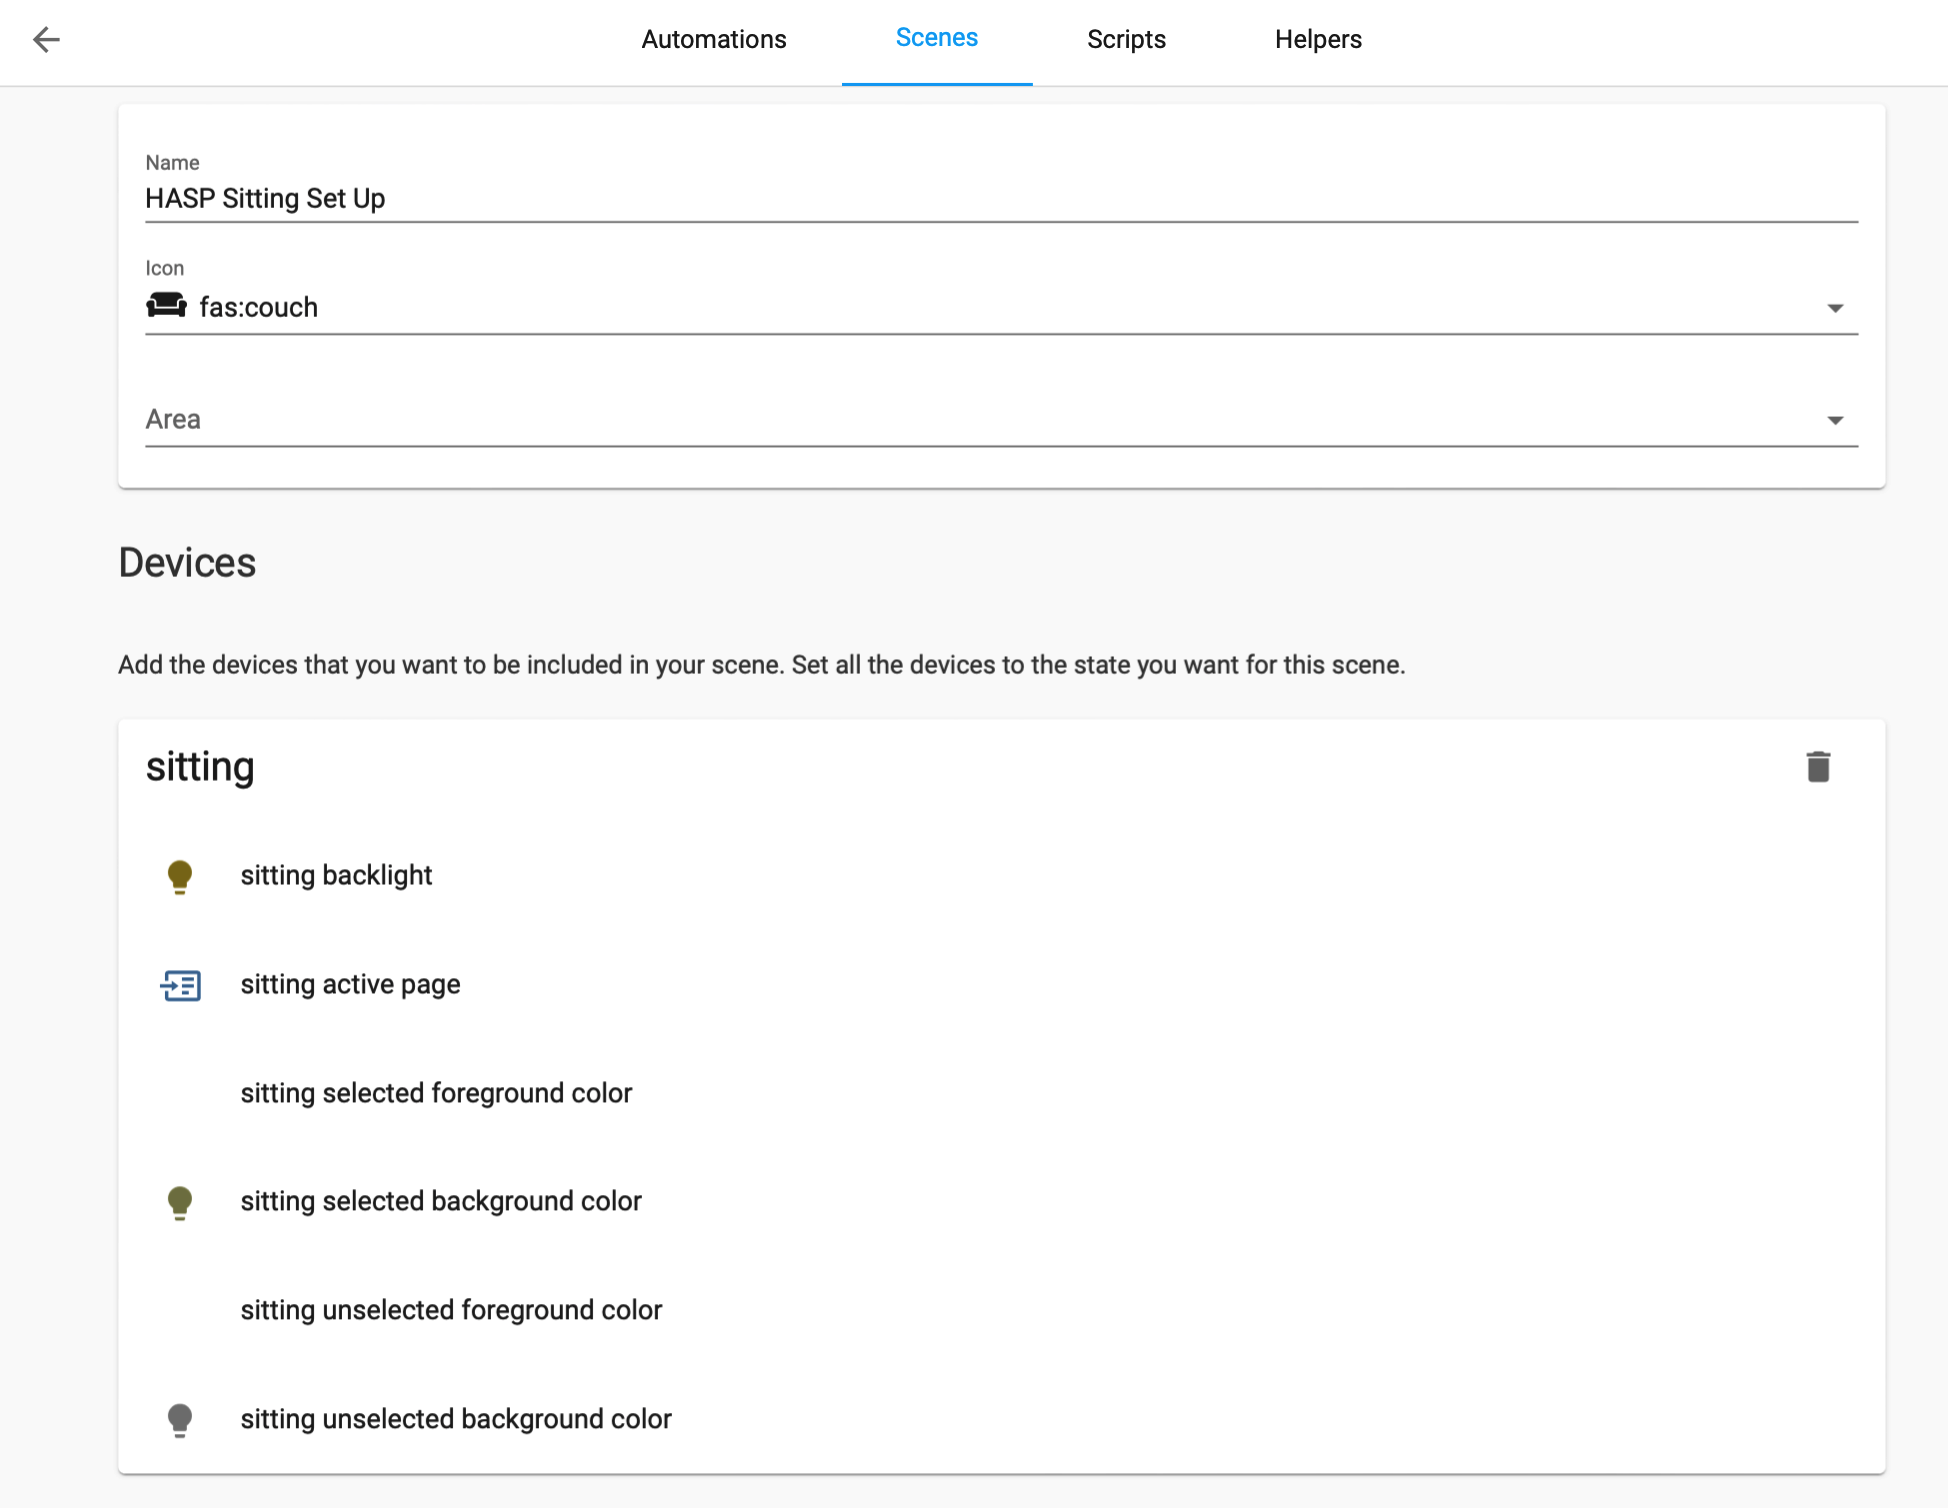
Task: Click the back arrow icon
Action: point(46,39)
